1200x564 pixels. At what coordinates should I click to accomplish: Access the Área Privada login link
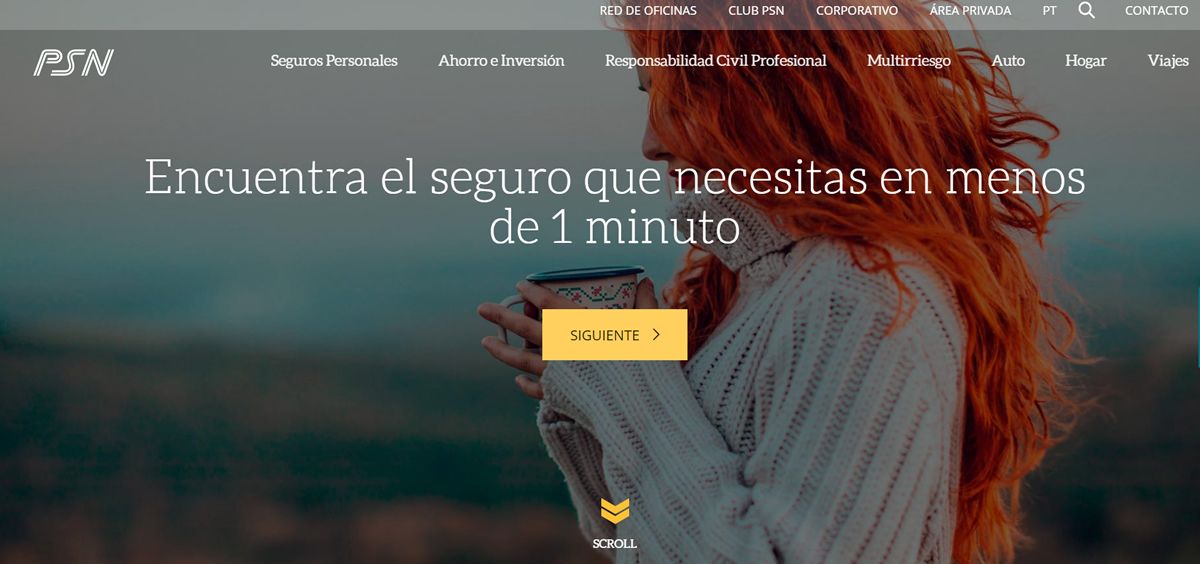970,11
